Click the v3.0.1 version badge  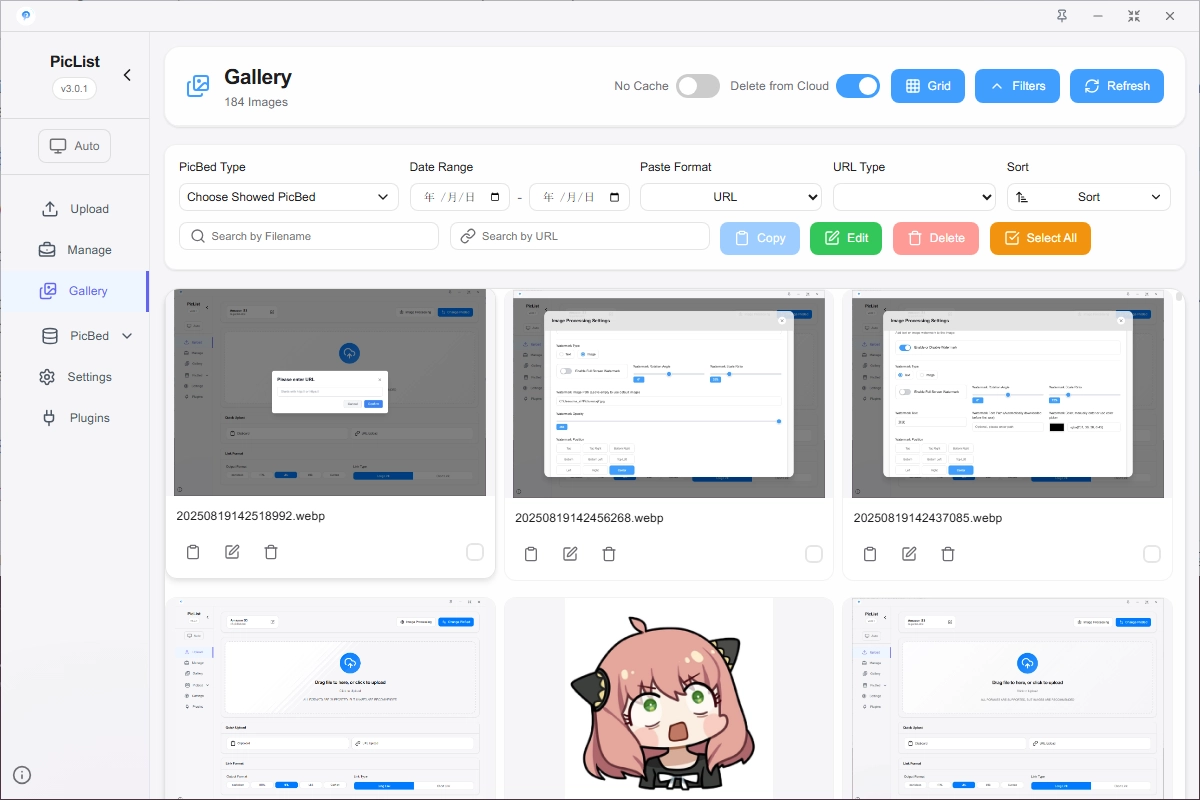click(x=75, y=88)
